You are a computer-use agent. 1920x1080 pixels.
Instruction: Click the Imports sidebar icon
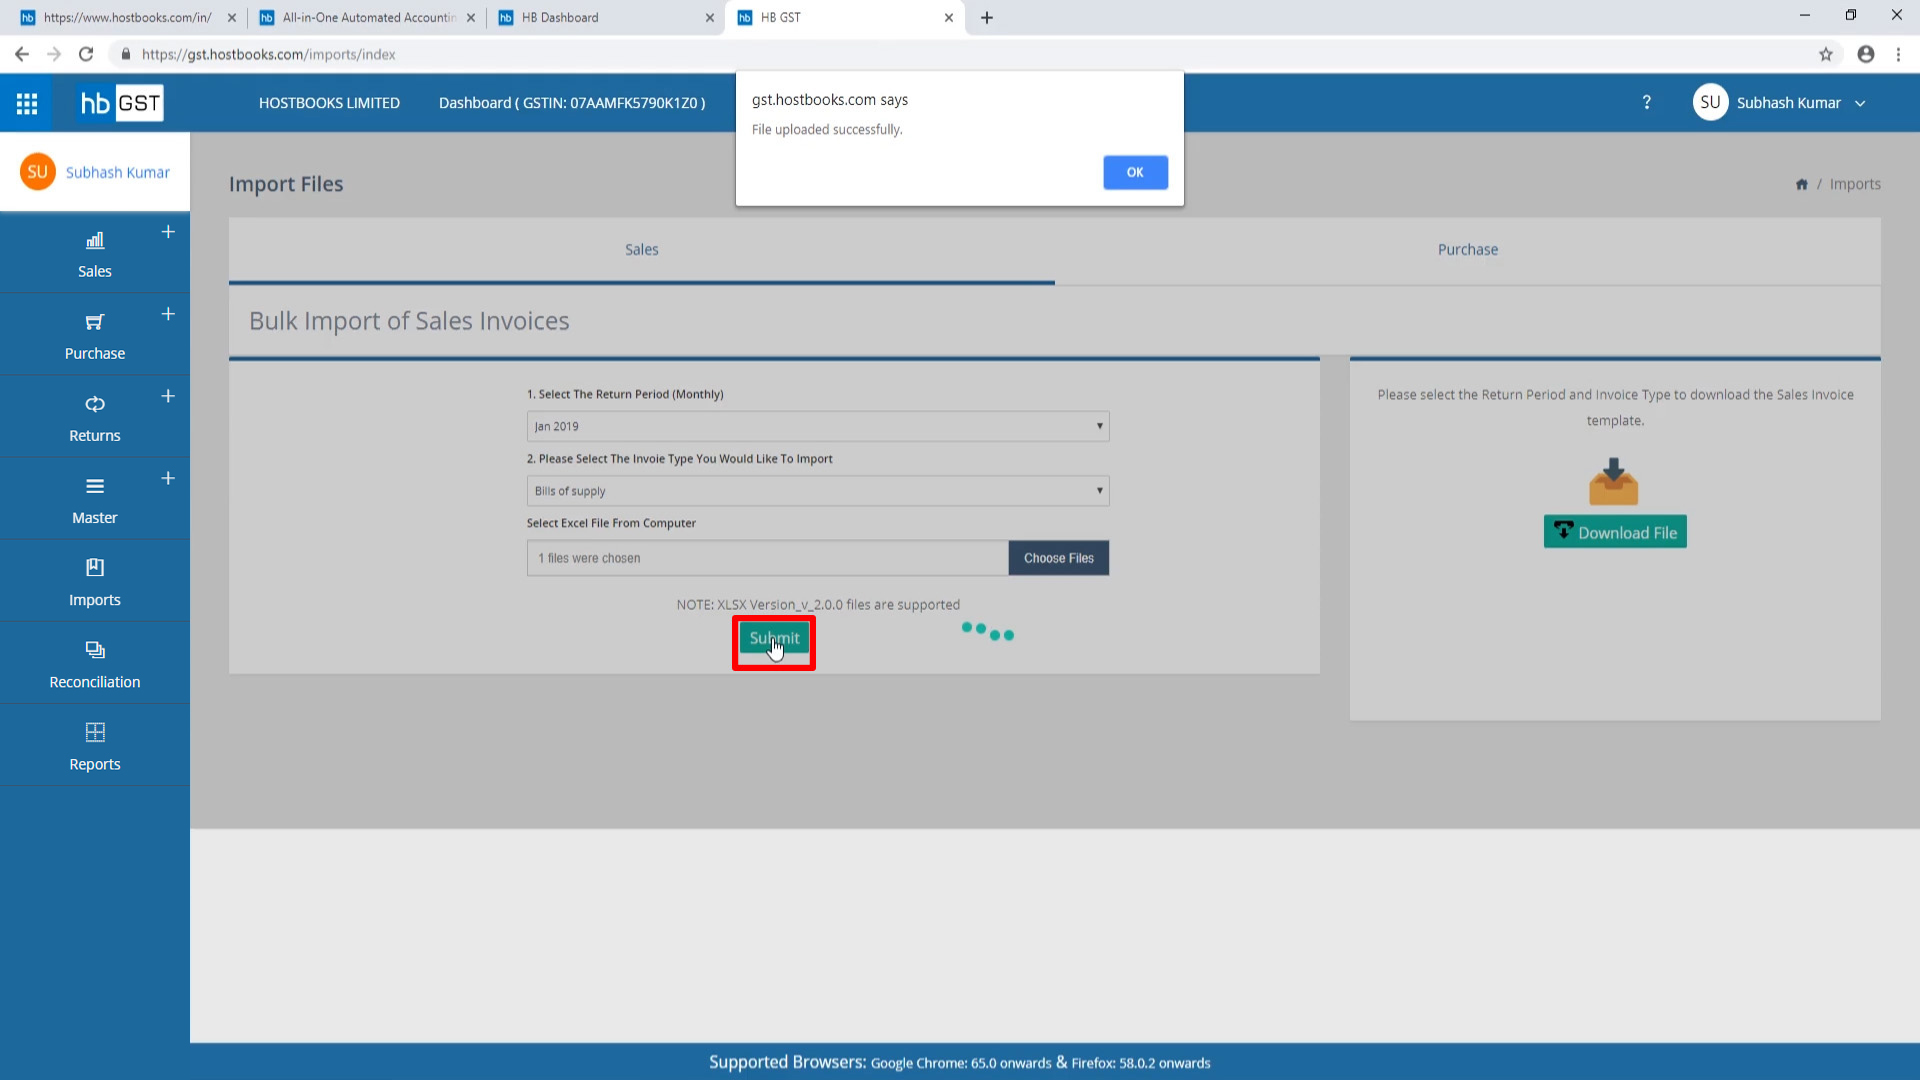pos(95,568)
